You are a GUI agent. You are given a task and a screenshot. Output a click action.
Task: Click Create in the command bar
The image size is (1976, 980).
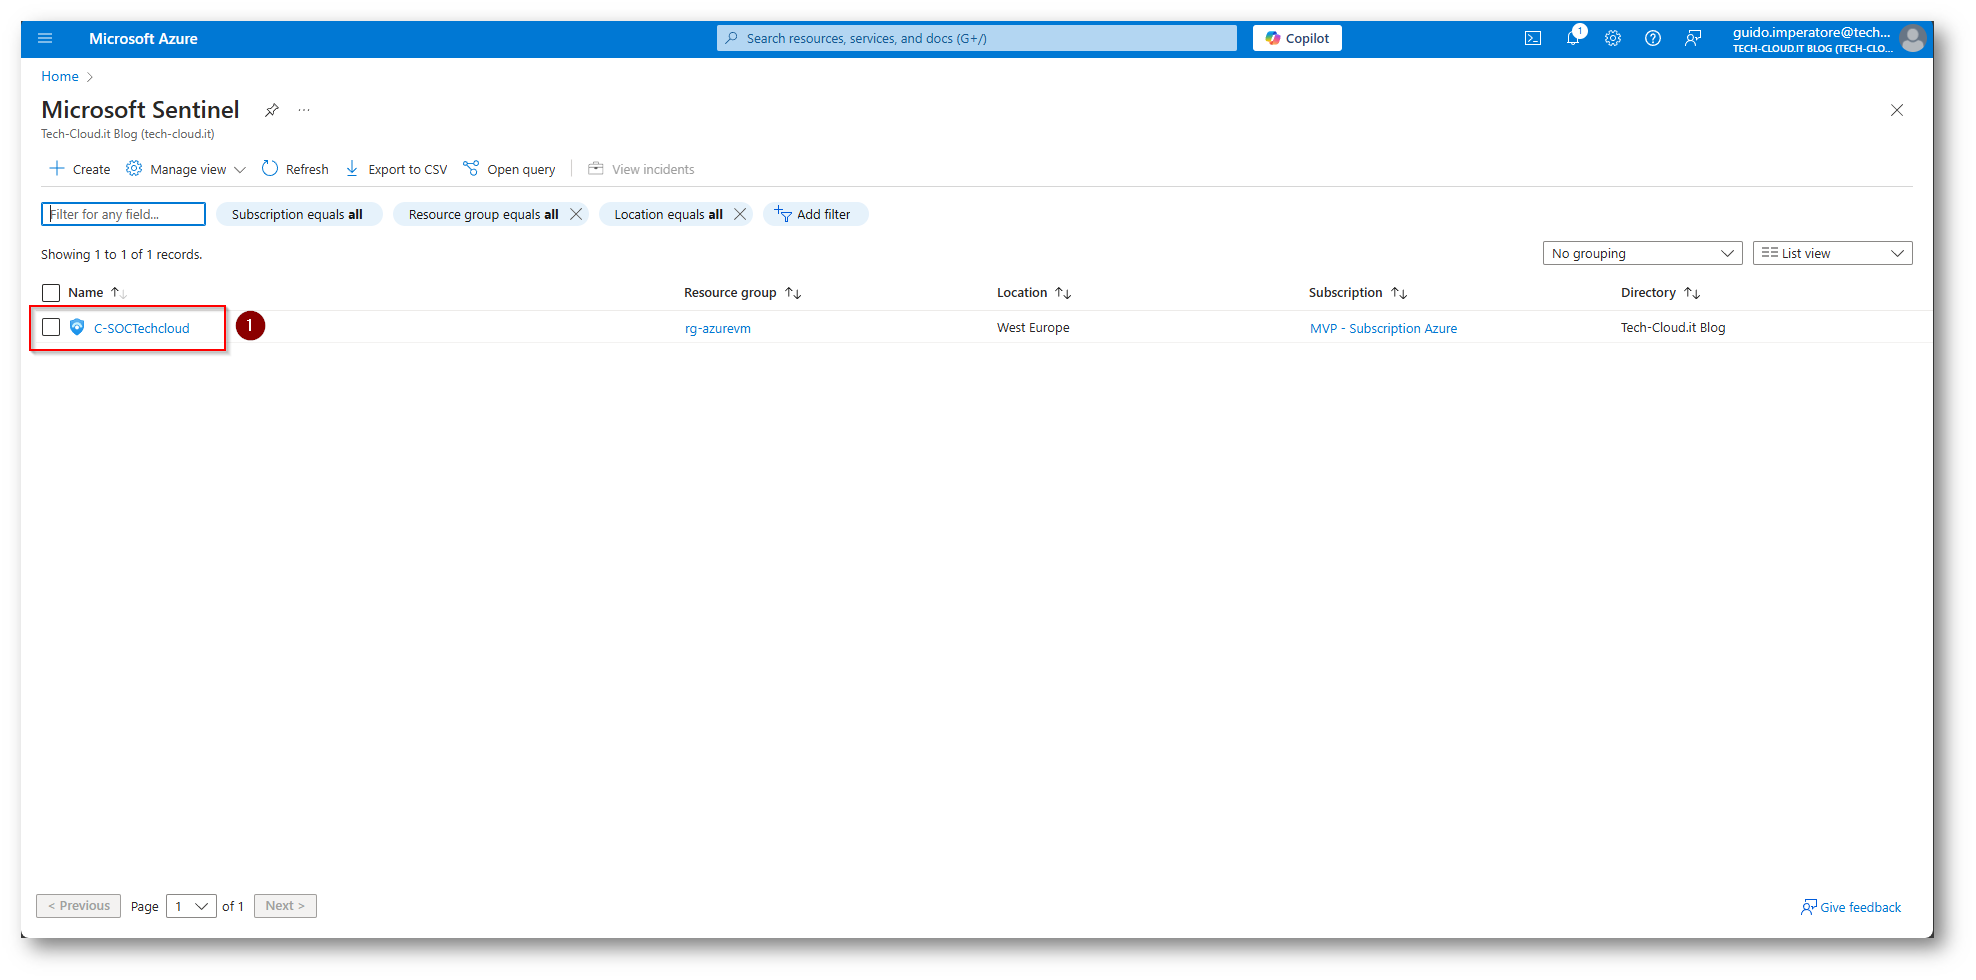point(80,169)
